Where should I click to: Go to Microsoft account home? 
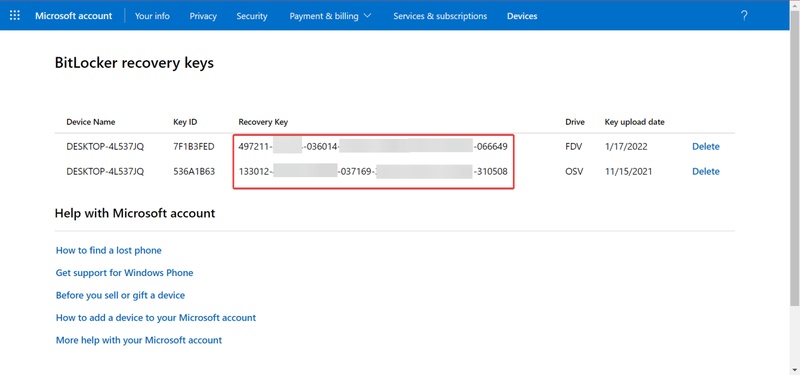click(73, 16)
